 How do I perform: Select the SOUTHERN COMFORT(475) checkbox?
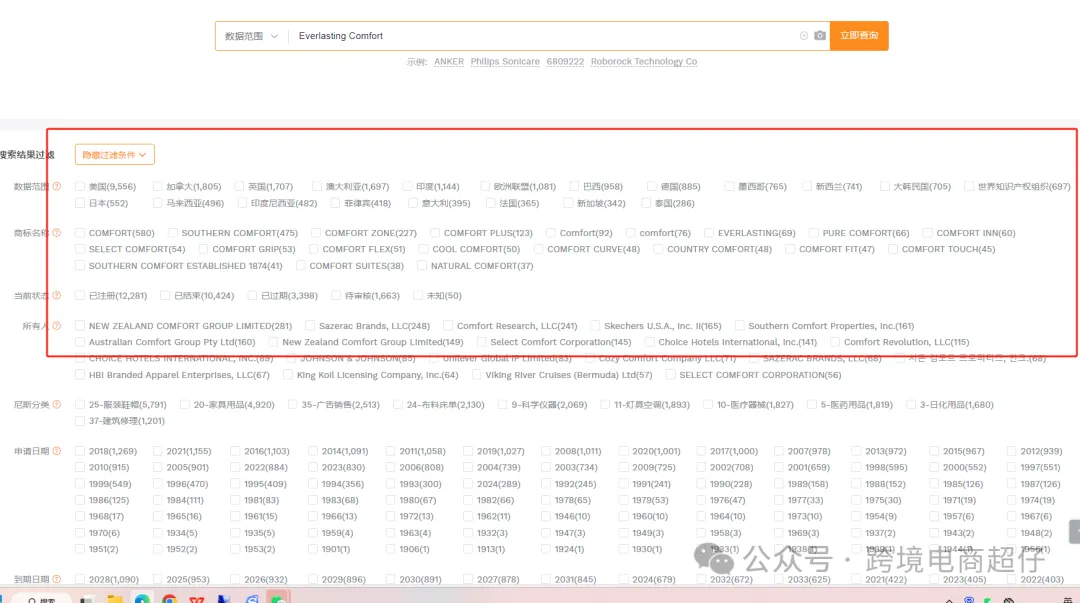(173, 233)
